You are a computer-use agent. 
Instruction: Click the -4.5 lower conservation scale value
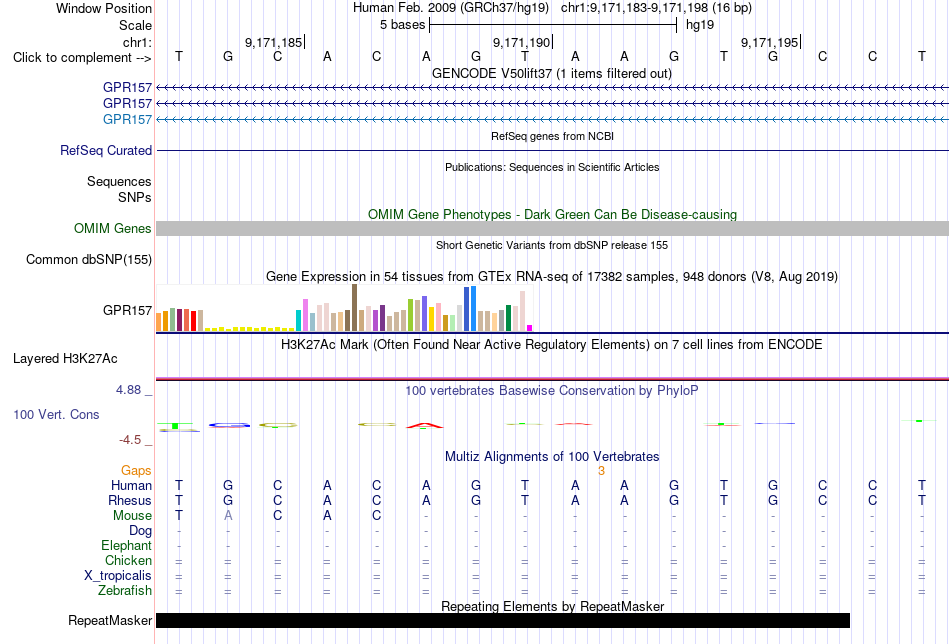point(130,439)
